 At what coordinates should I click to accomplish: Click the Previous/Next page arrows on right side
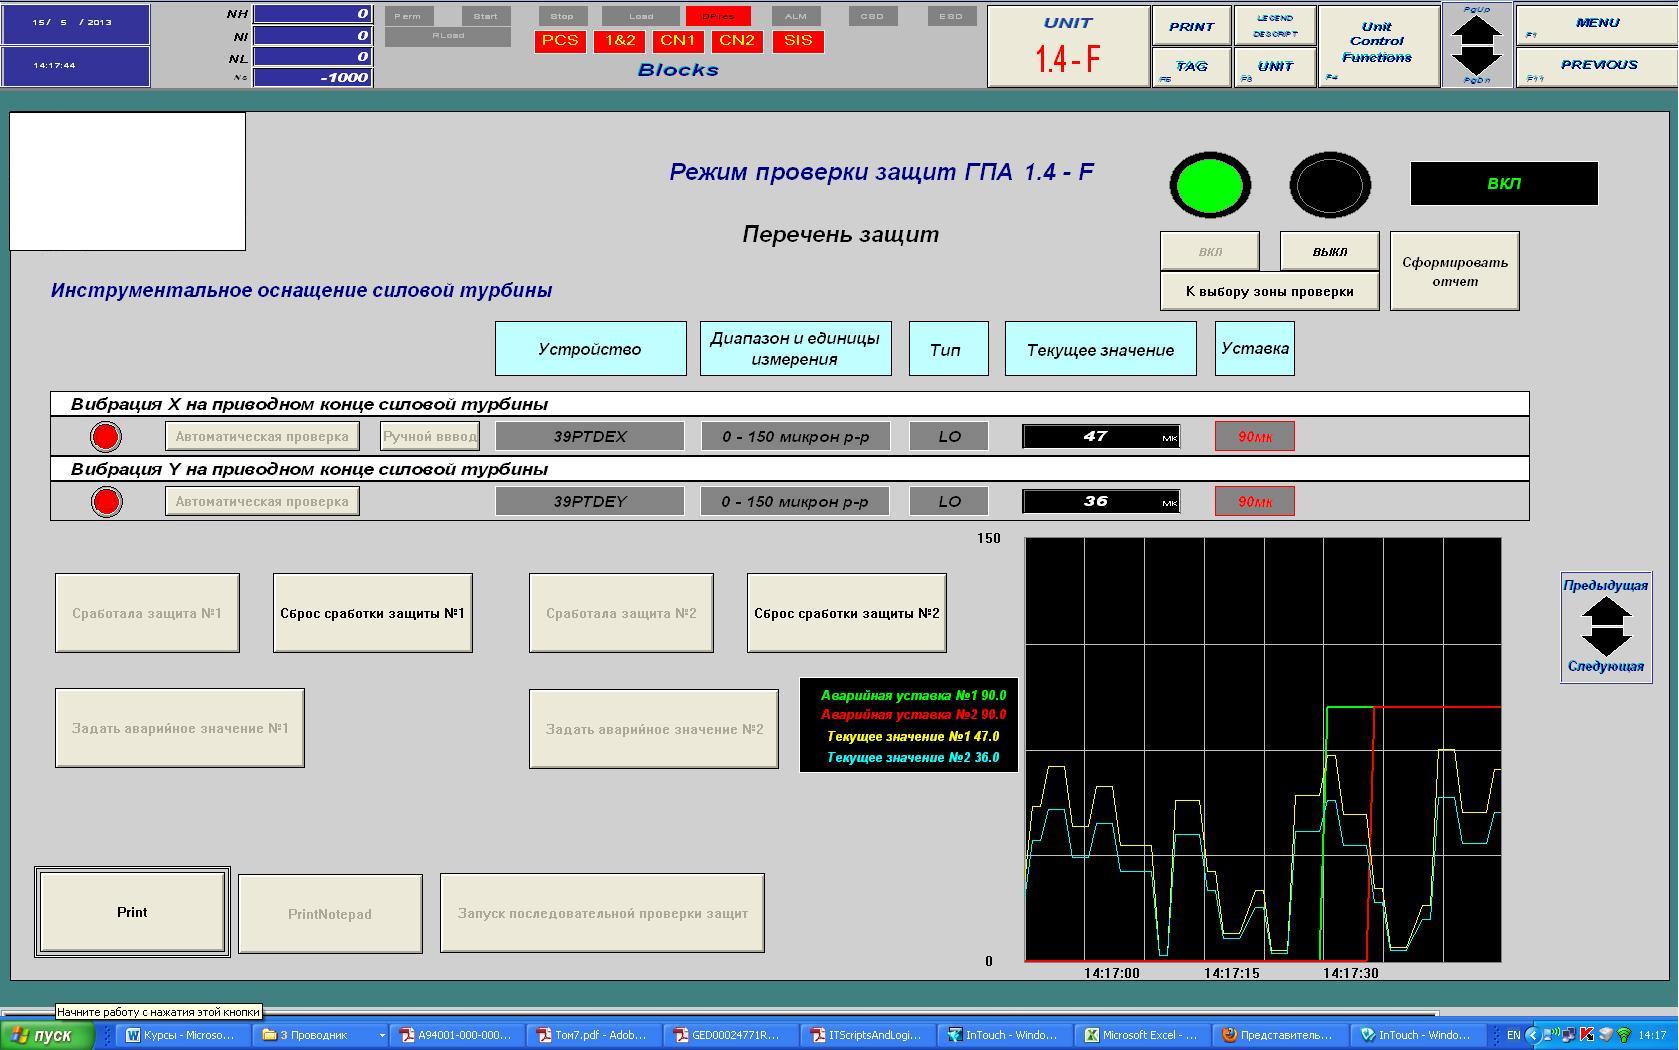[x=1605, y=627]
